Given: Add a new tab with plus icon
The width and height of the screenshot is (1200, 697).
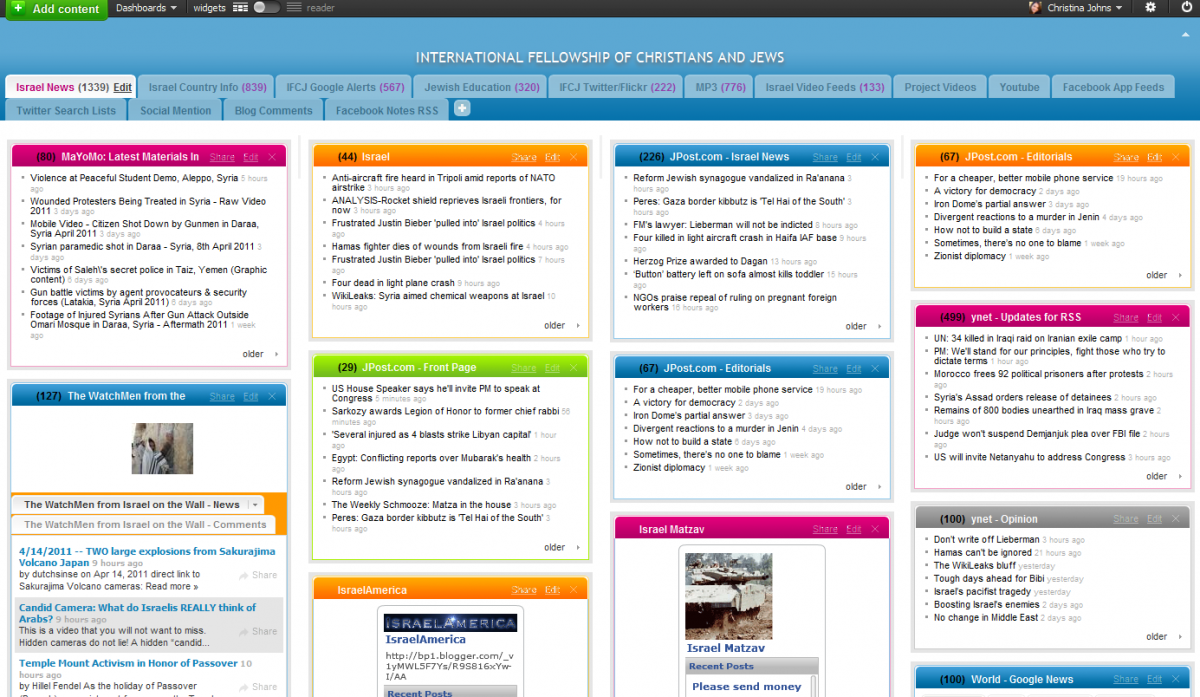Looking at the screenshot, I should pos(462,108).
